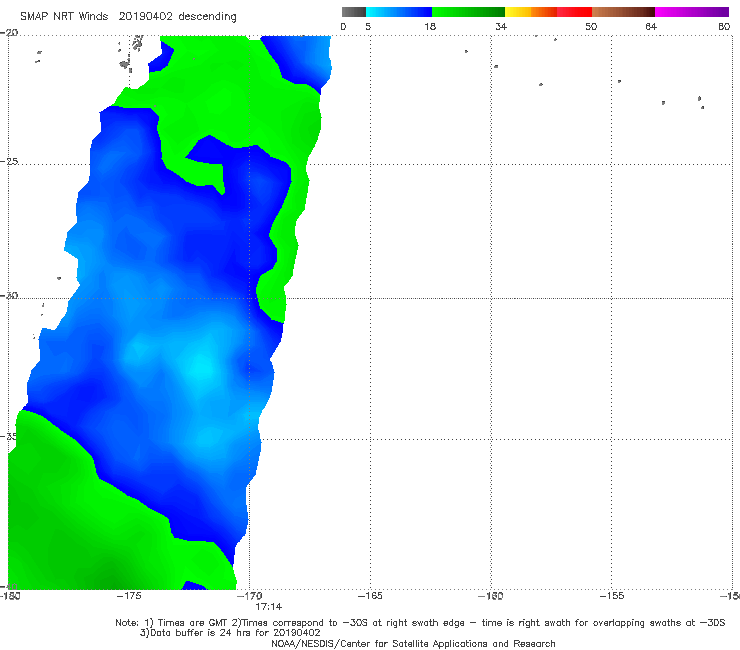Click the magenta-purple segment of the color bar

(692, 12)
